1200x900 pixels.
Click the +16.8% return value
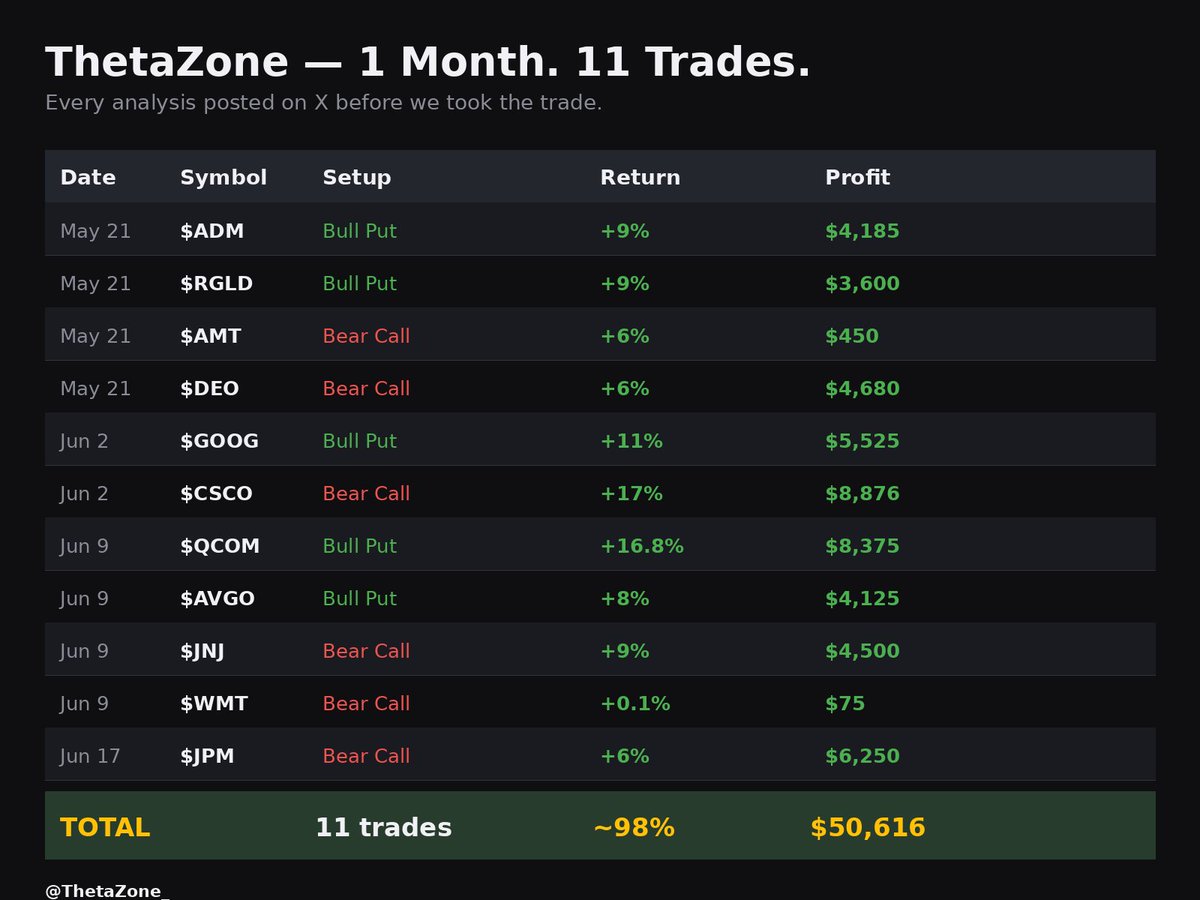pos(642,546)
